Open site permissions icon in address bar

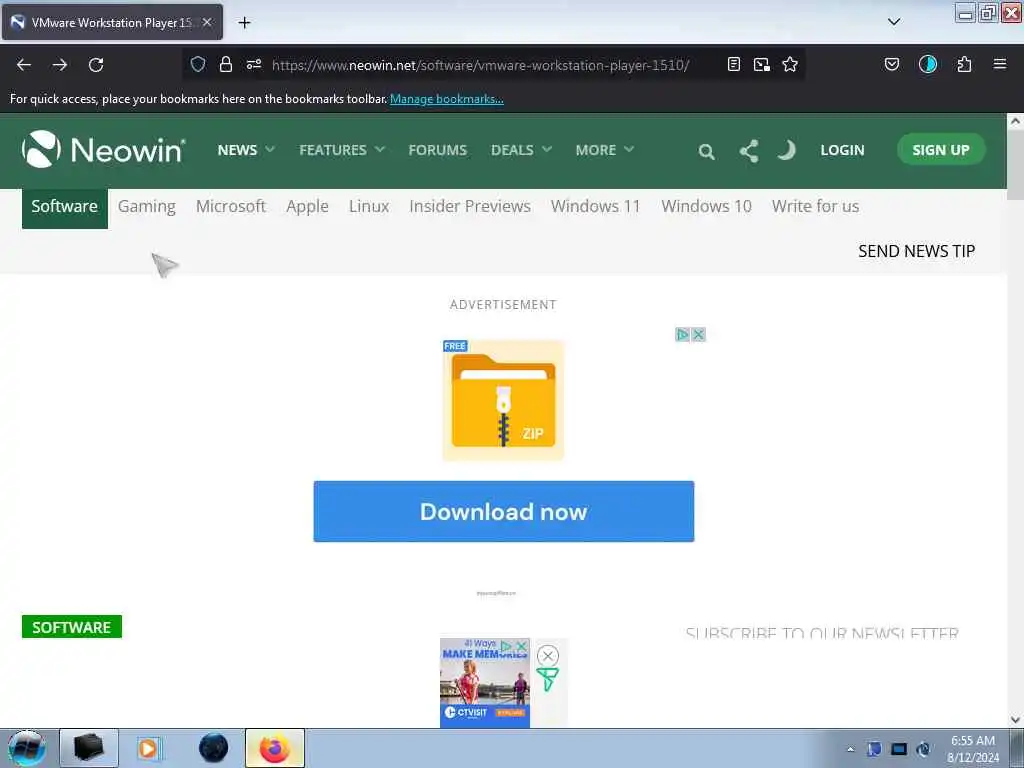254,64
